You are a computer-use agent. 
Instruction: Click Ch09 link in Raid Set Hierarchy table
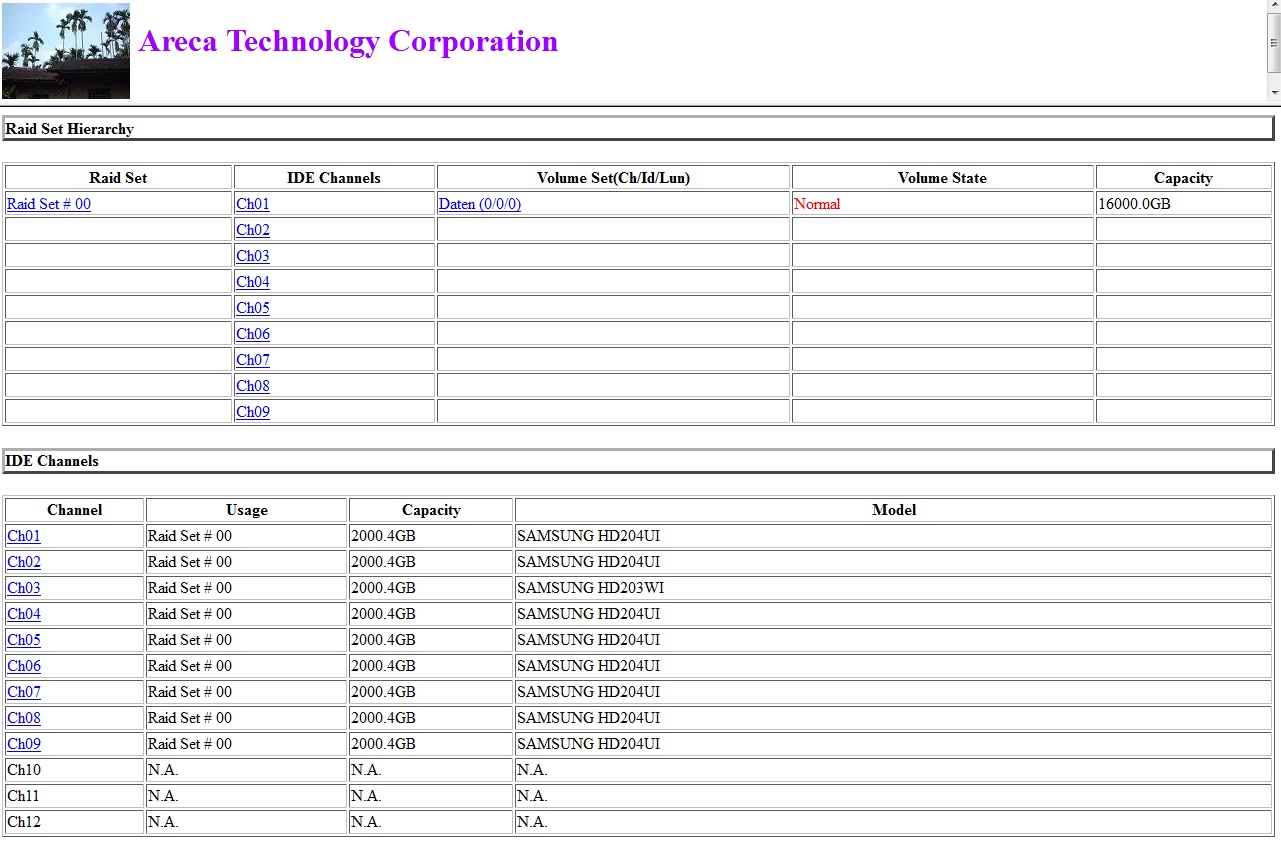tap(253, 412)
